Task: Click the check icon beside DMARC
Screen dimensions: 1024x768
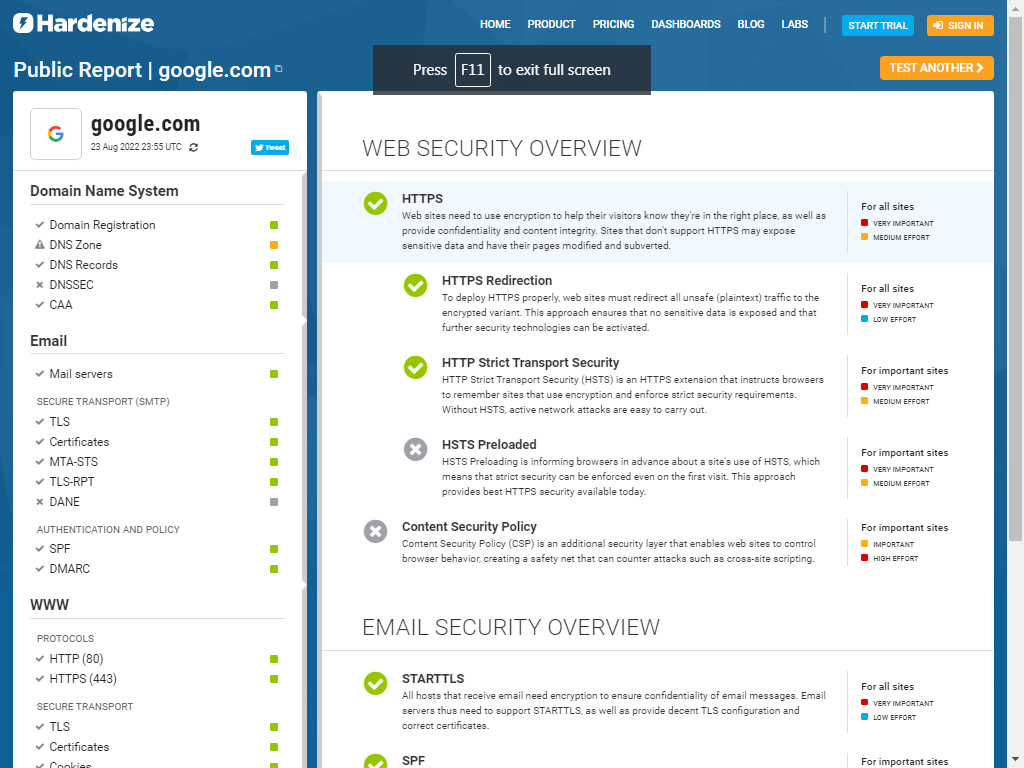Action: click(x=40, y=569)
